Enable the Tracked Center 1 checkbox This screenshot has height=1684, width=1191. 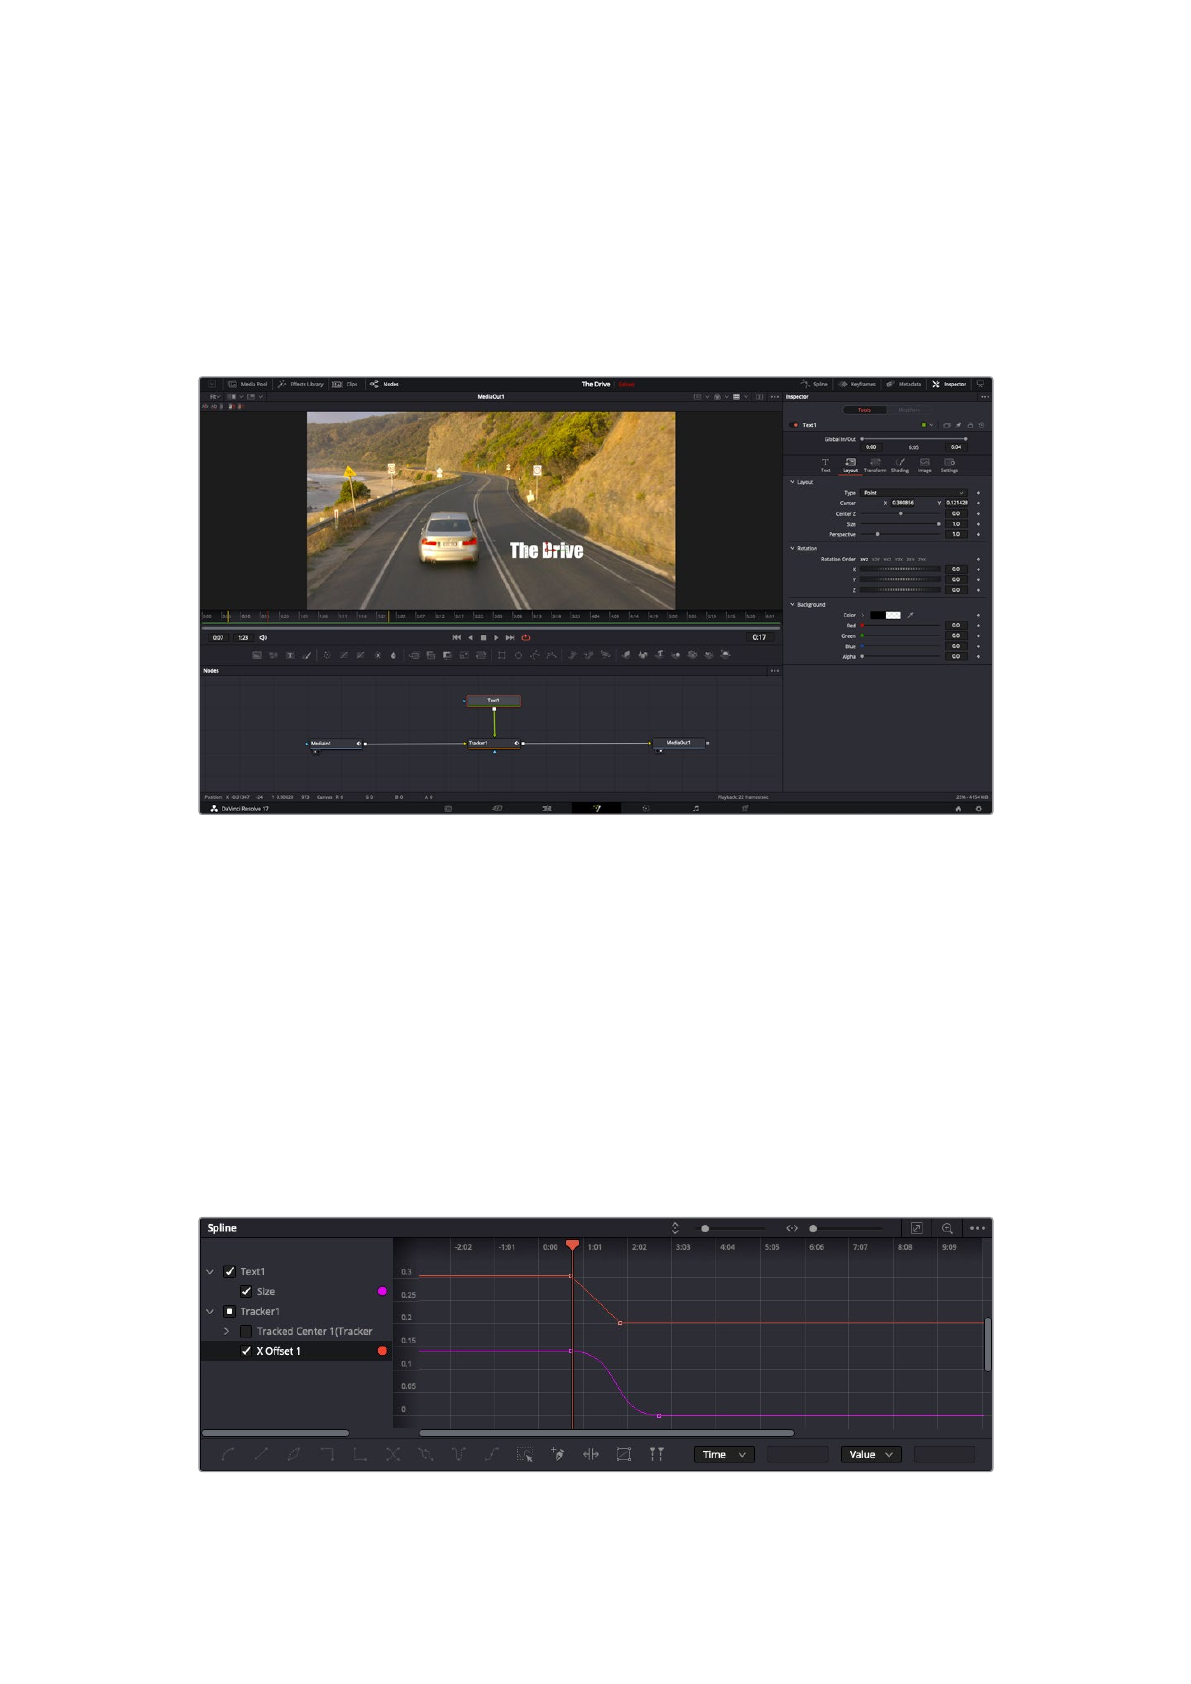[246, 1332]
